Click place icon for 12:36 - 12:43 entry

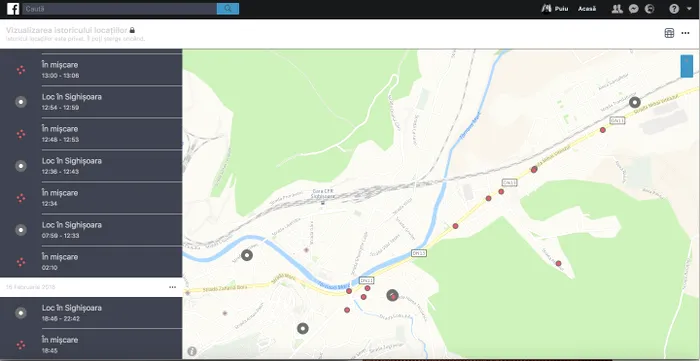[x=21, y=166]
